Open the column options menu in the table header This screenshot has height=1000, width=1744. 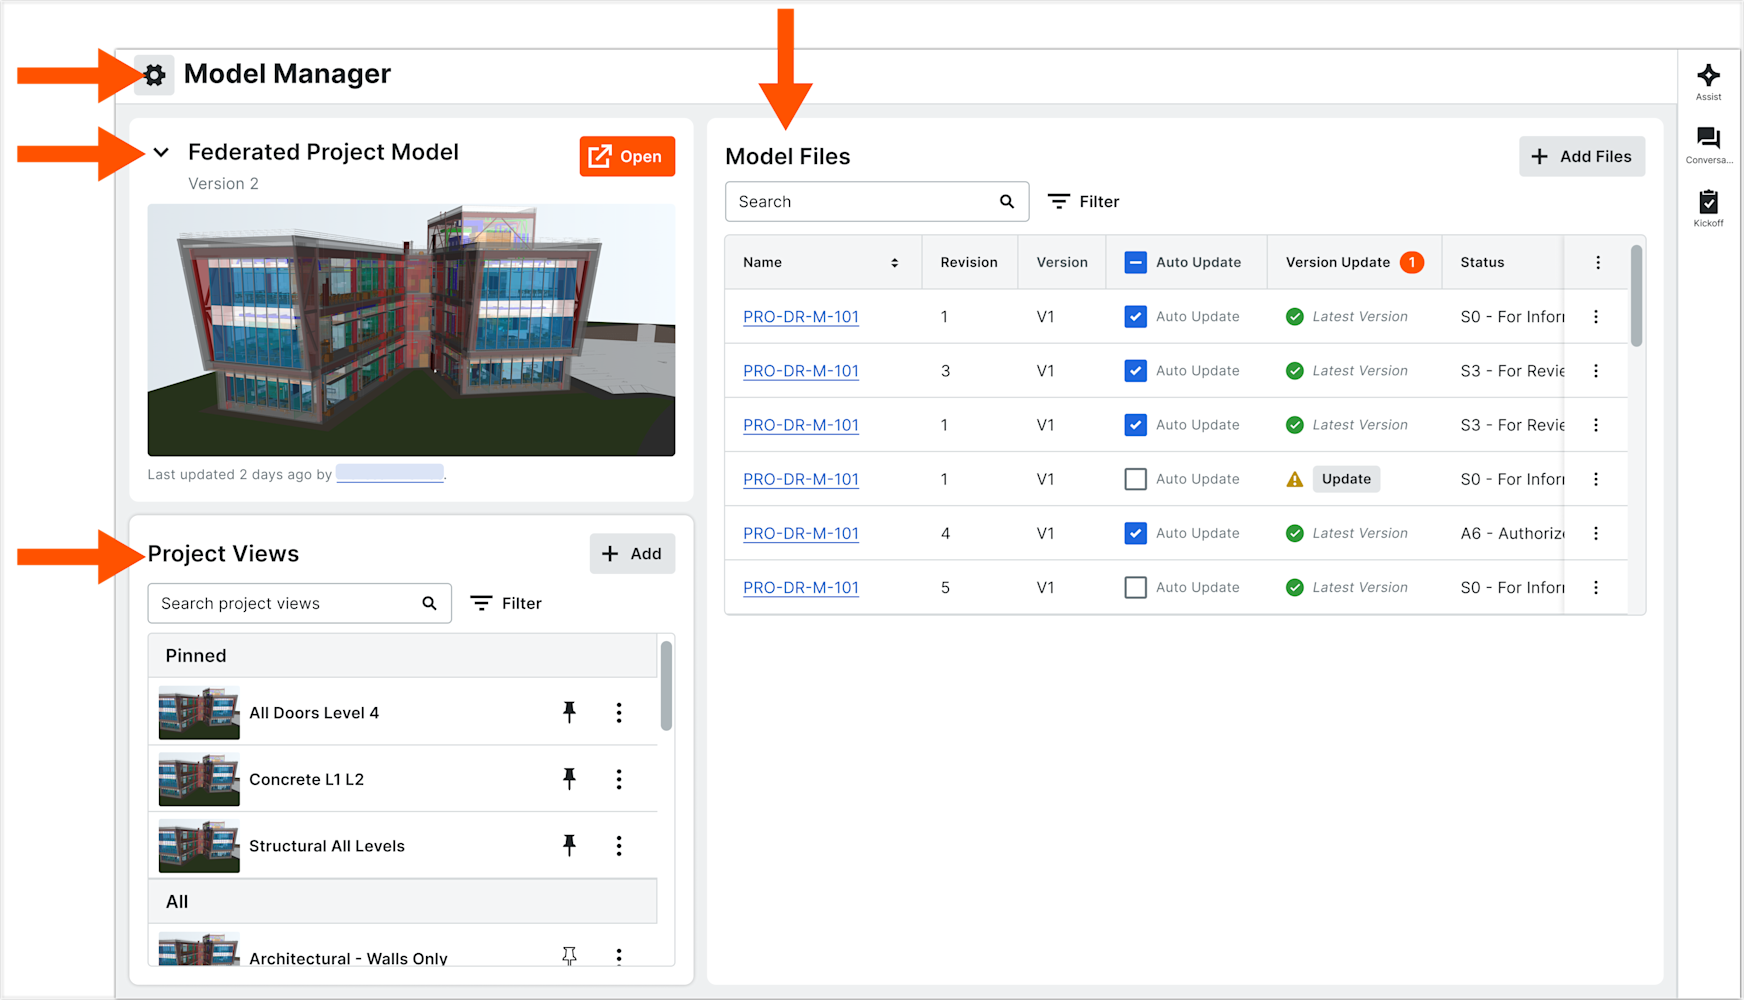click(x=1597, y=262)
